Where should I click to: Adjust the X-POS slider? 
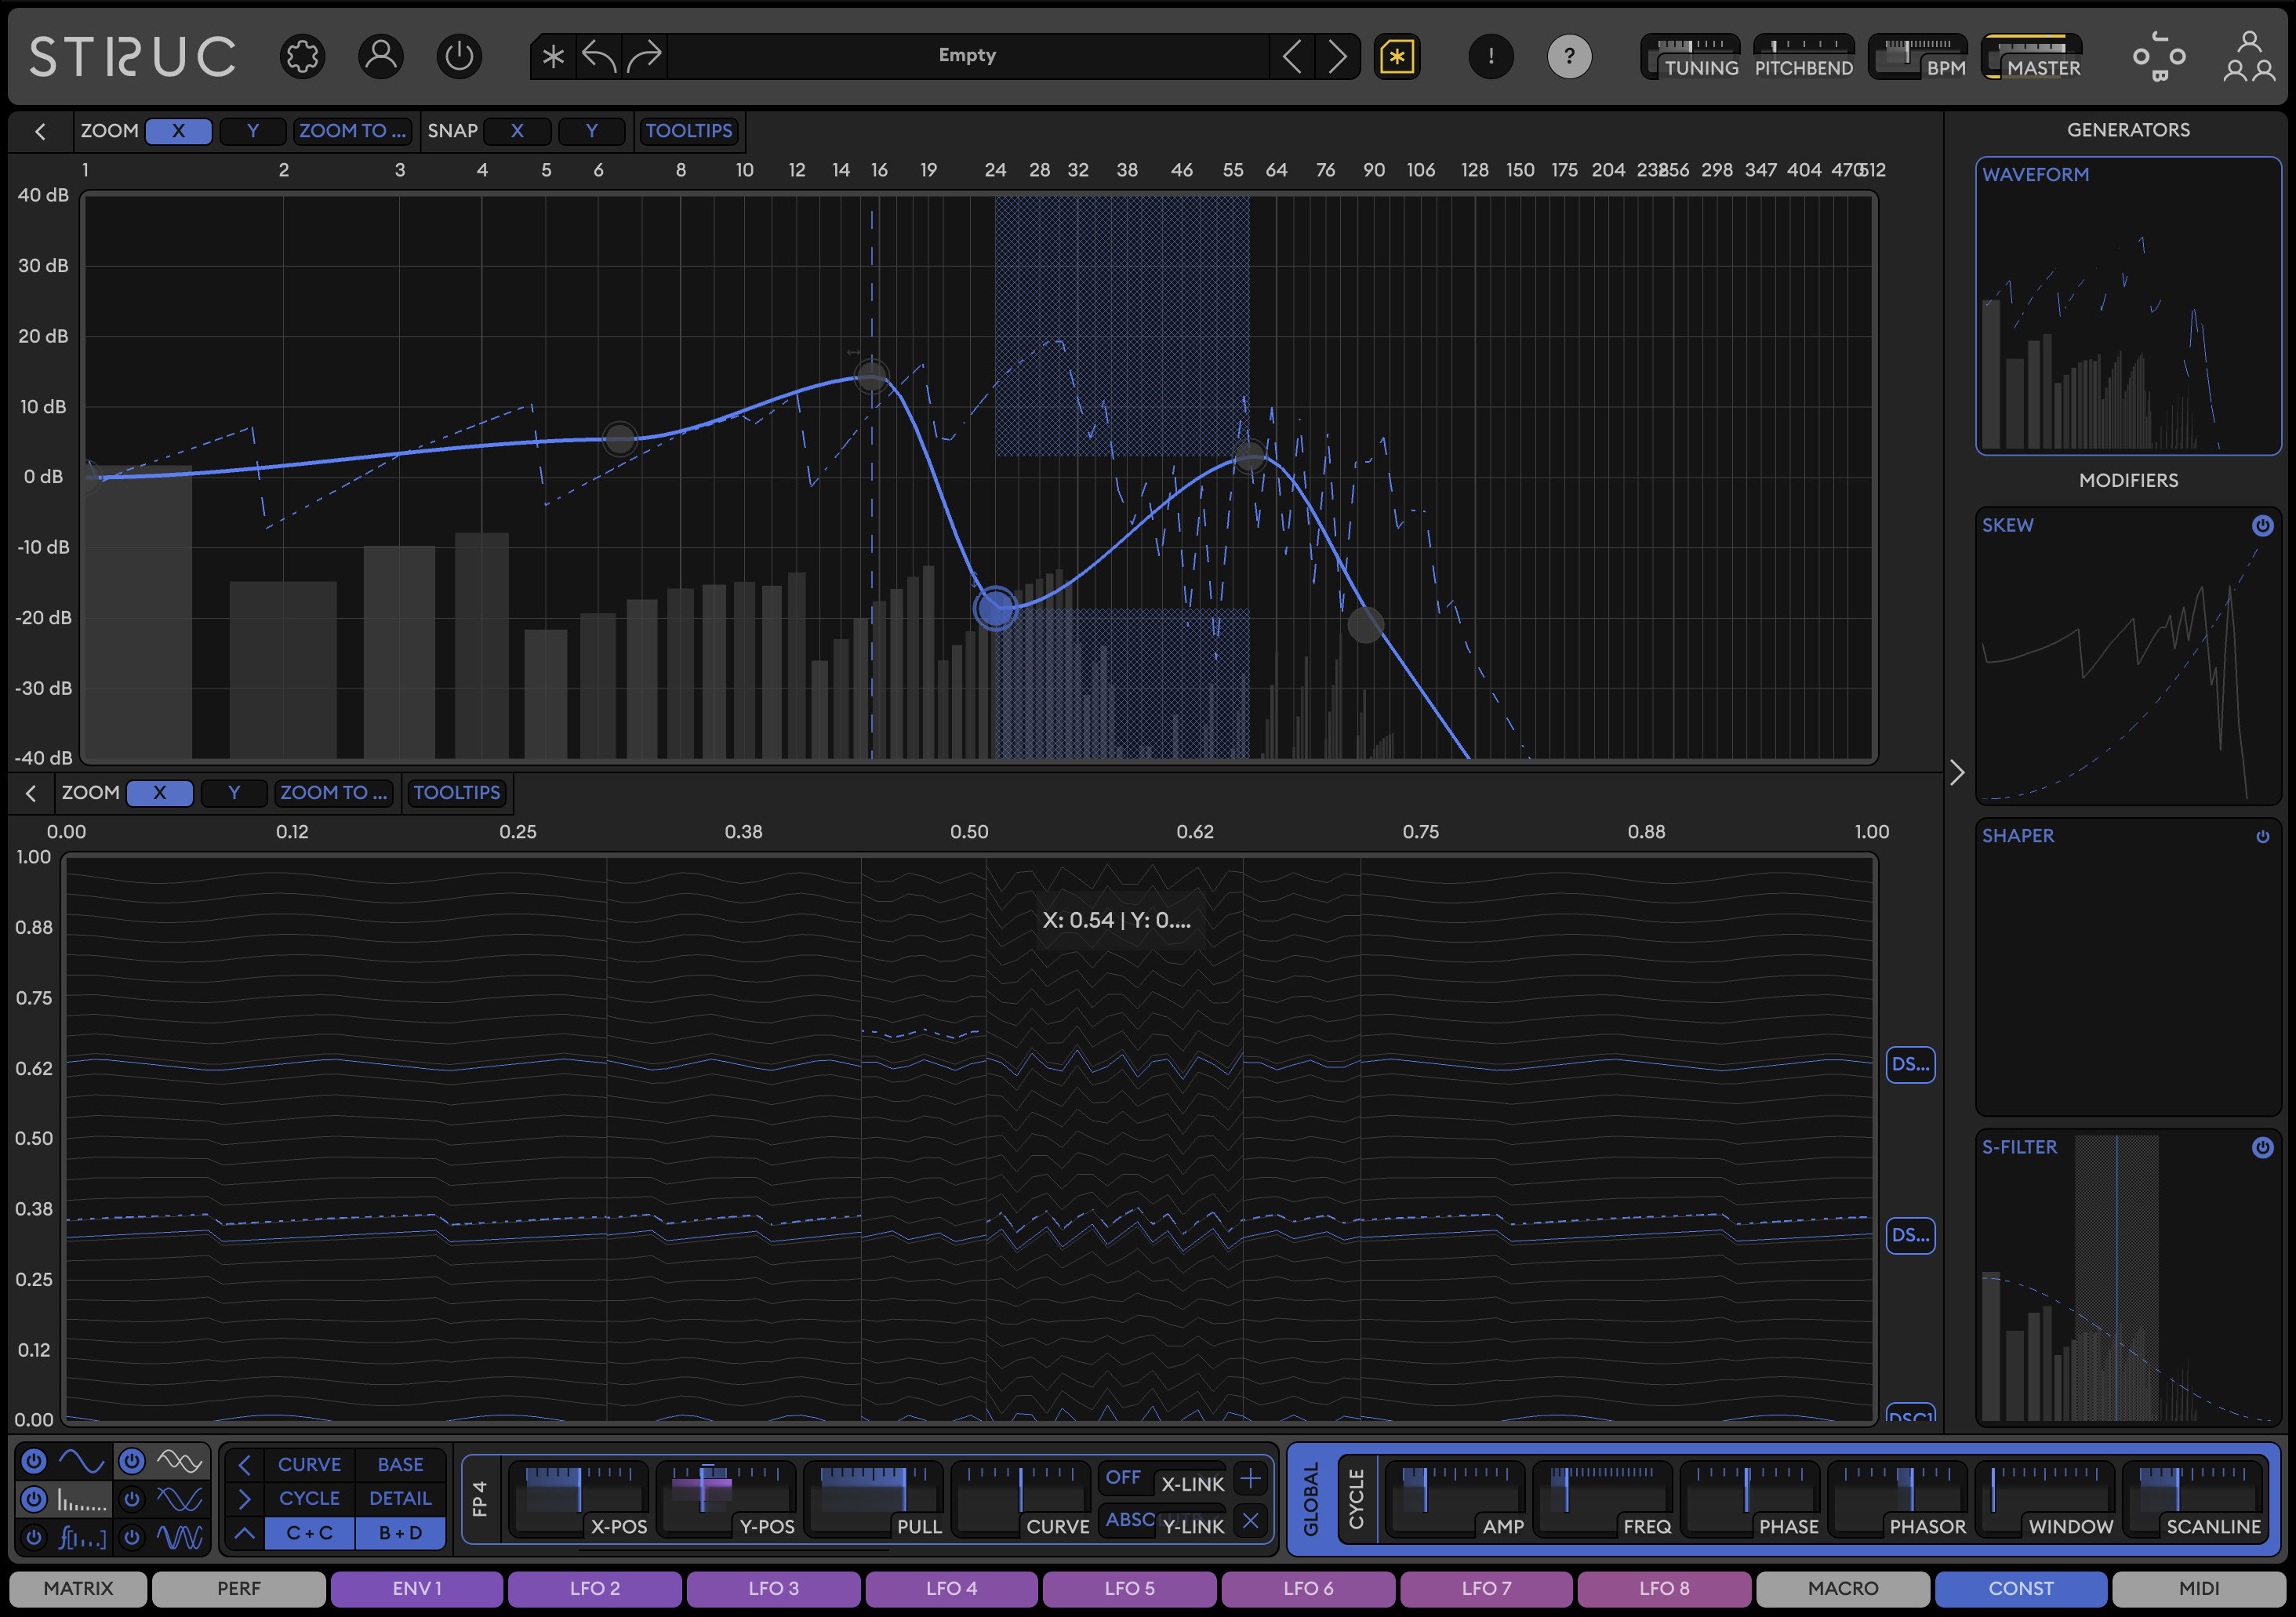coord(579,1499)
